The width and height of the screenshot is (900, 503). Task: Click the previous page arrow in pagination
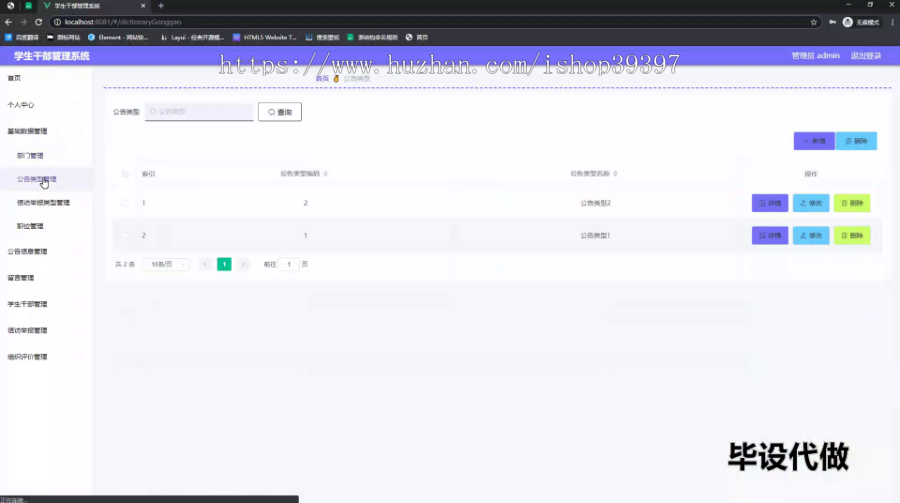205,264
